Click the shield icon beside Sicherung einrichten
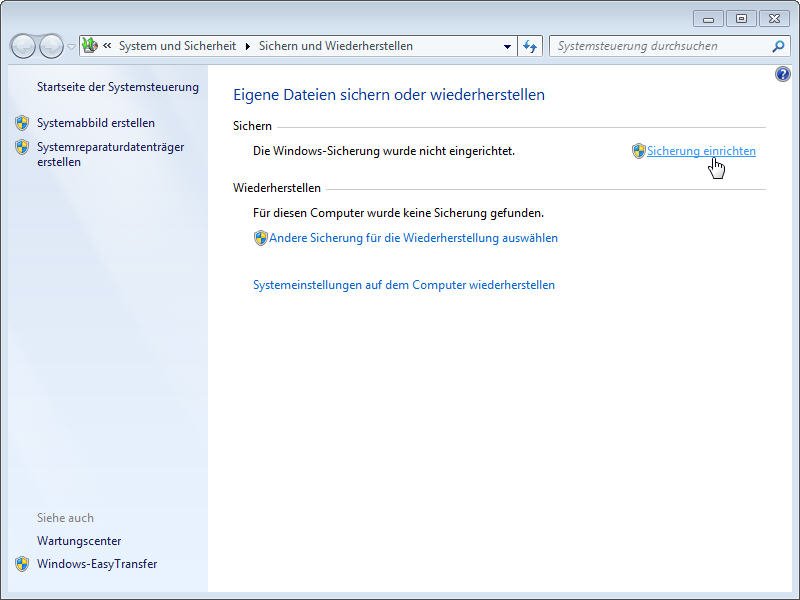The height and width of the screenshot is (600, 800). (636, 151)
